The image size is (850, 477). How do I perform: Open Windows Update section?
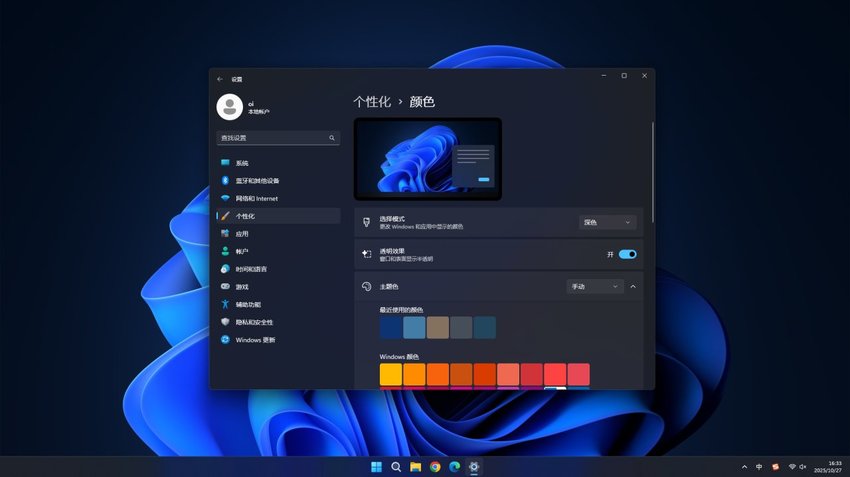point(255,340)
